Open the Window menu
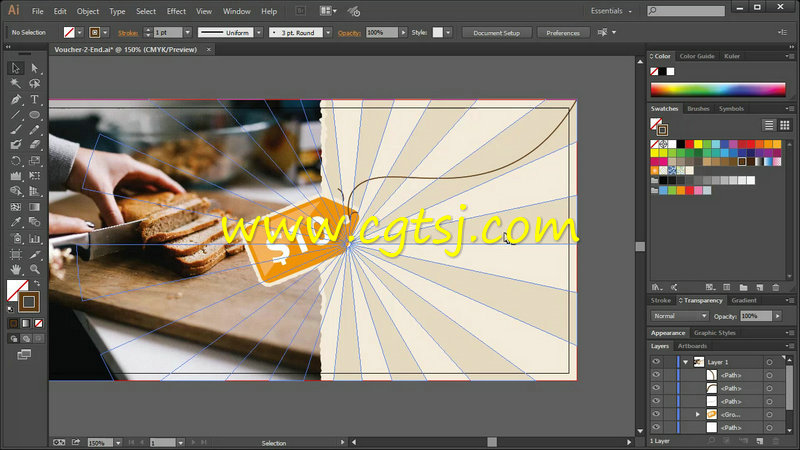The image size is (800, 450). [237, 11]
